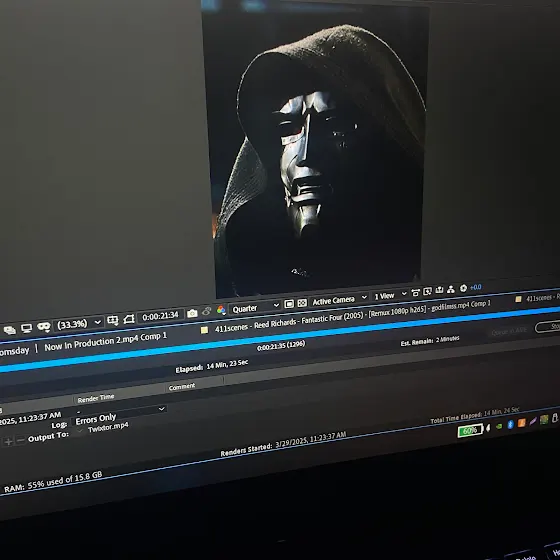Click the Reset Exposure icon

click(463, 288)
